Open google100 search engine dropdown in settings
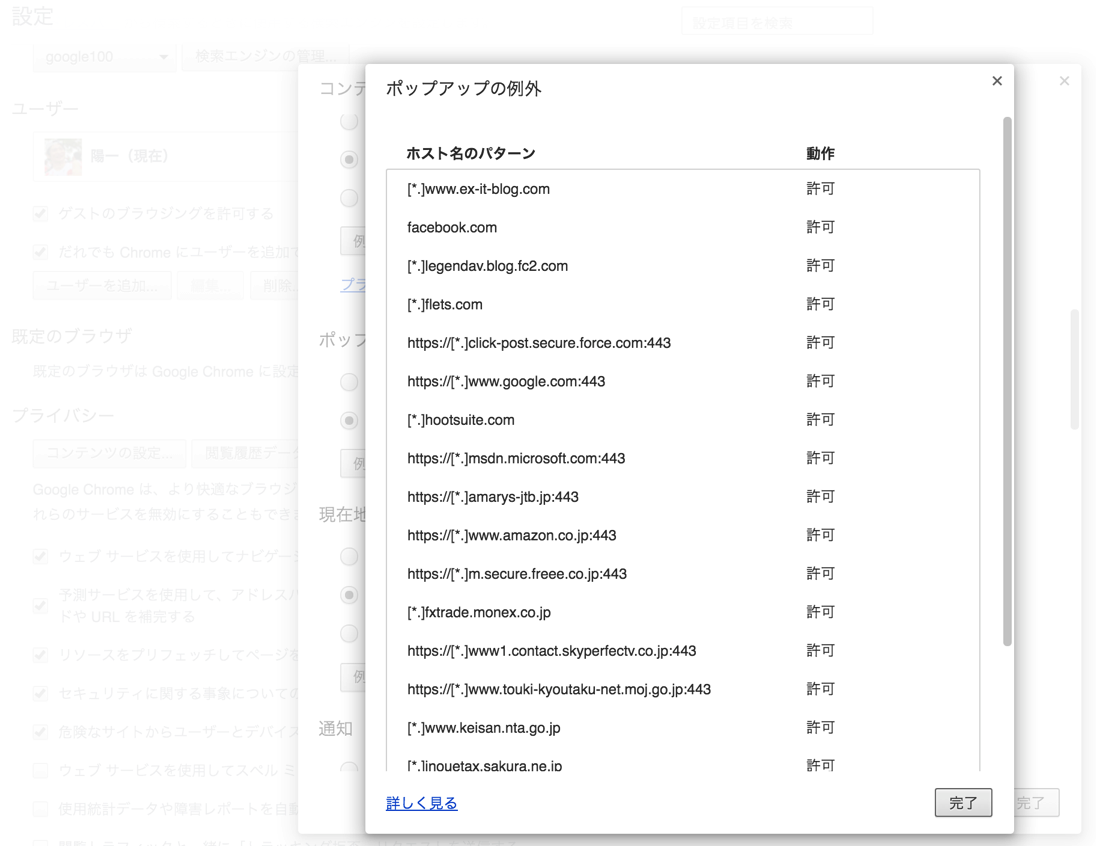 pyautogui.click(x=104, y=57)
